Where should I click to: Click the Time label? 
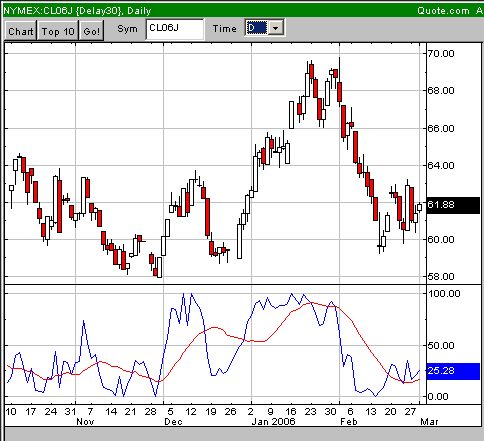point(225,29)
